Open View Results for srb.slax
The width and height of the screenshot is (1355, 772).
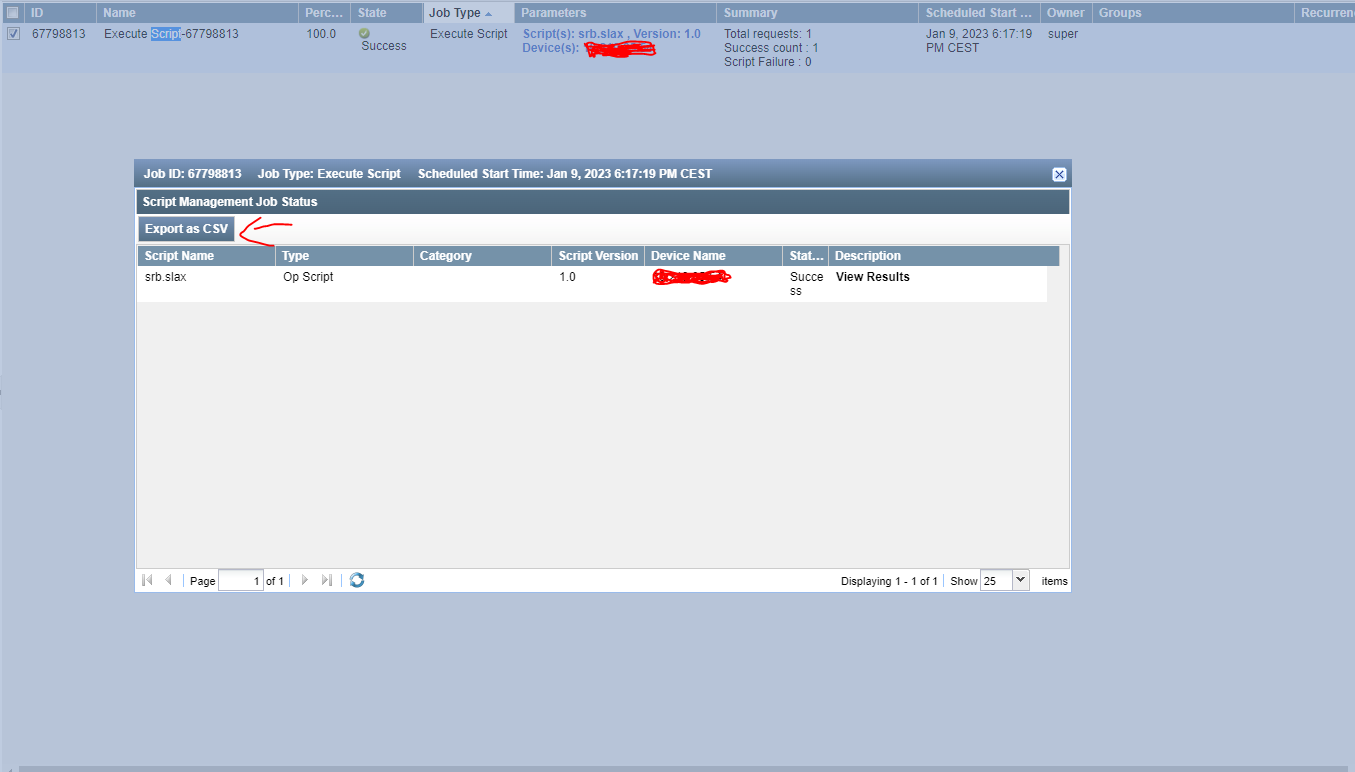coord(872,276)
